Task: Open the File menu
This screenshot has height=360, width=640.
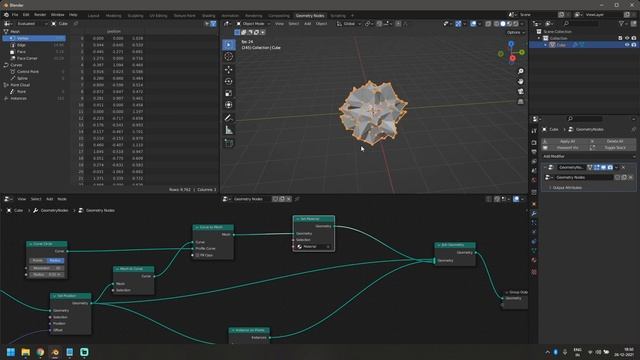Action: [x=15, y=15]
